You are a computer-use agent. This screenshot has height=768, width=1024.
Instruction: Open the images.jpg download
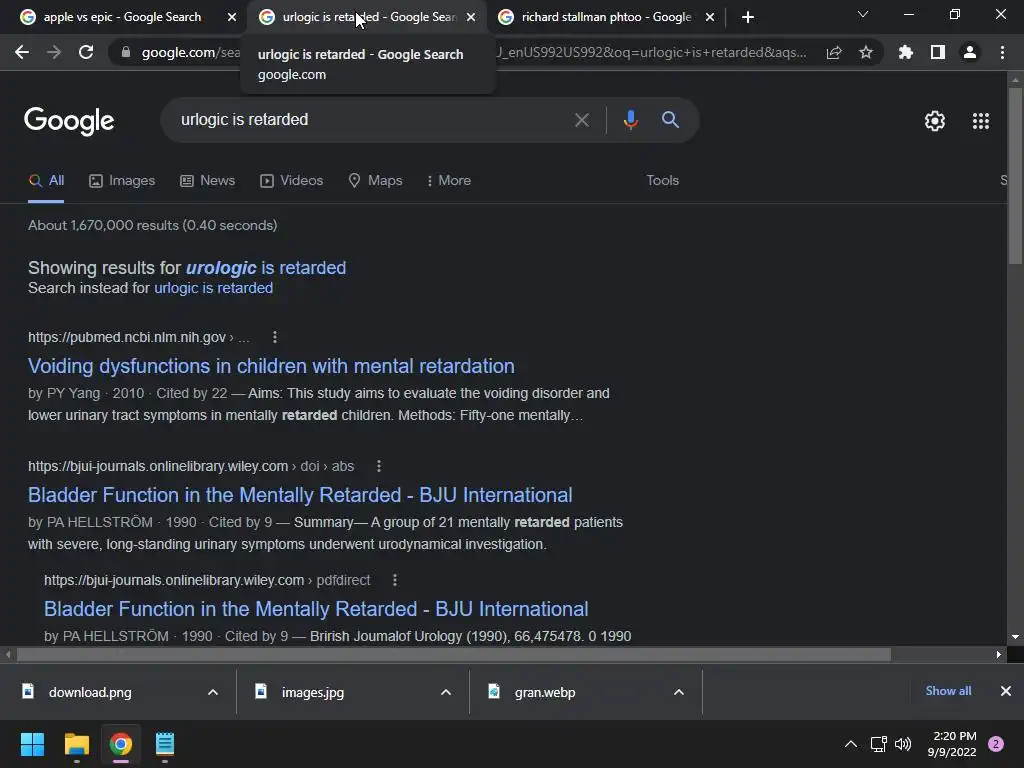pos(312,692)
